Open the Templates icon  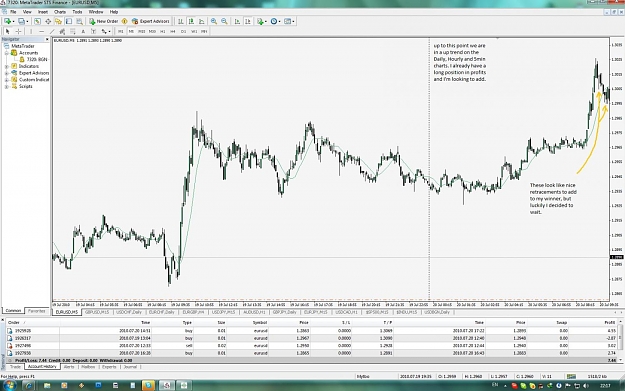click(287, 21)
